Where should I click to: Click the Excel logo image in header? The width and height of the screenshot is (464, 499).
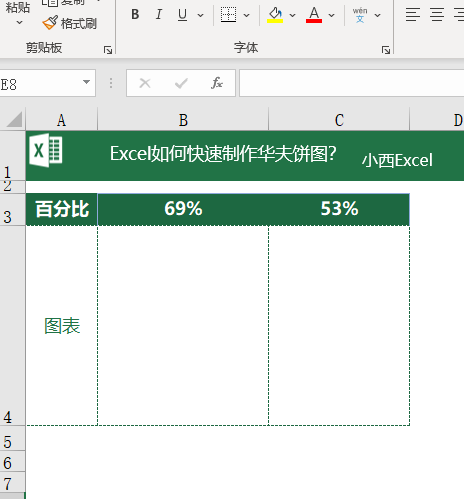[46, 150]
